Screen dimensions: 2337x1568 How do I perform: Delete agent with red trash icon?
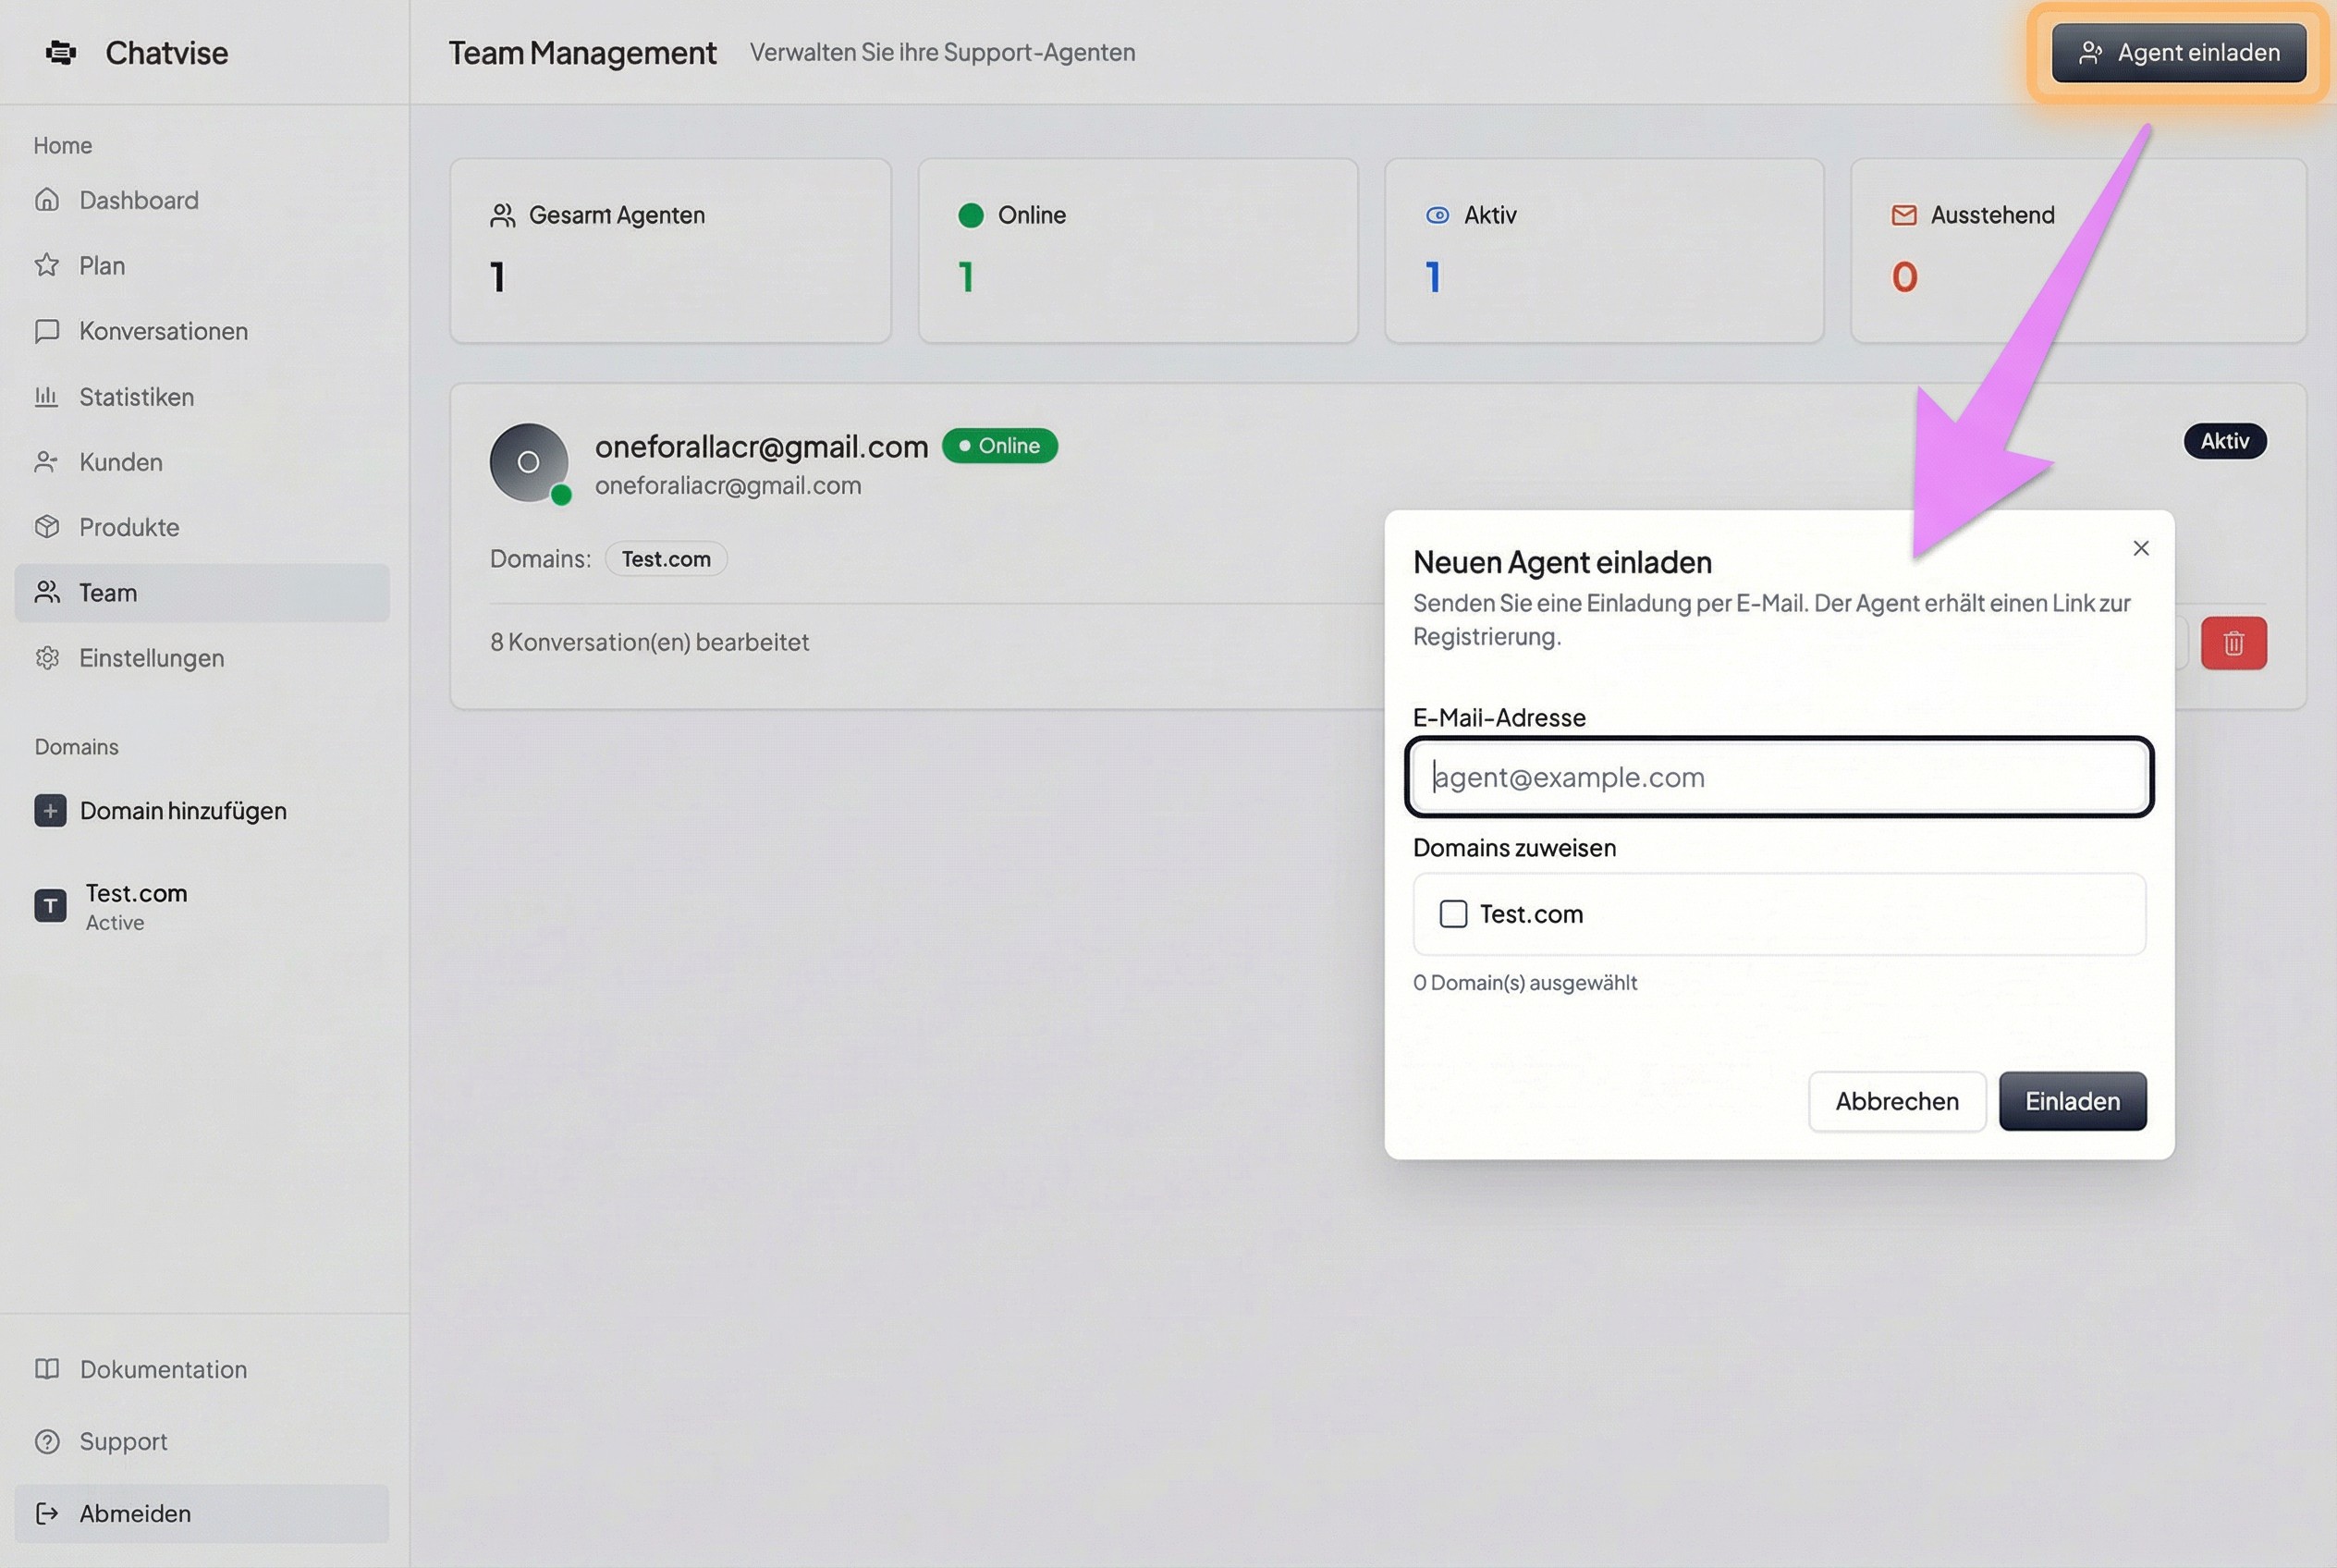[2233, 643]
